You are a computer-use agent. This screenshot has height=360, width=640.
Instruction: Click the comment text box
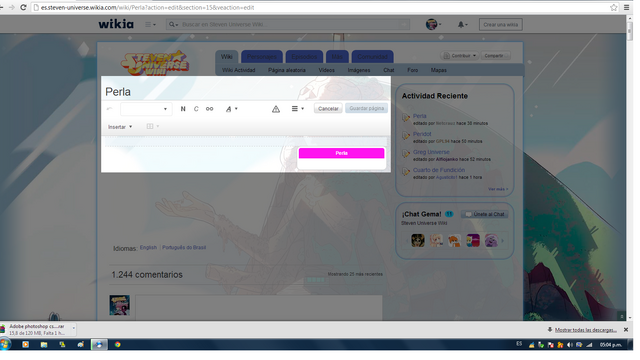259,307
